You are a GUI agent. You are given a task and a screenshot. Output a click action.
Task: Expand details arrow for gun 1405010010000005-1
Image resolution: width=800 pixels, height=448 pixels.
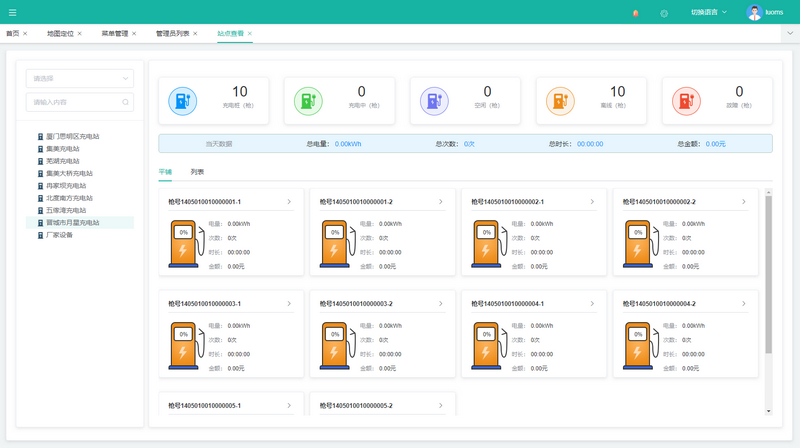click(x=289, y=406)
